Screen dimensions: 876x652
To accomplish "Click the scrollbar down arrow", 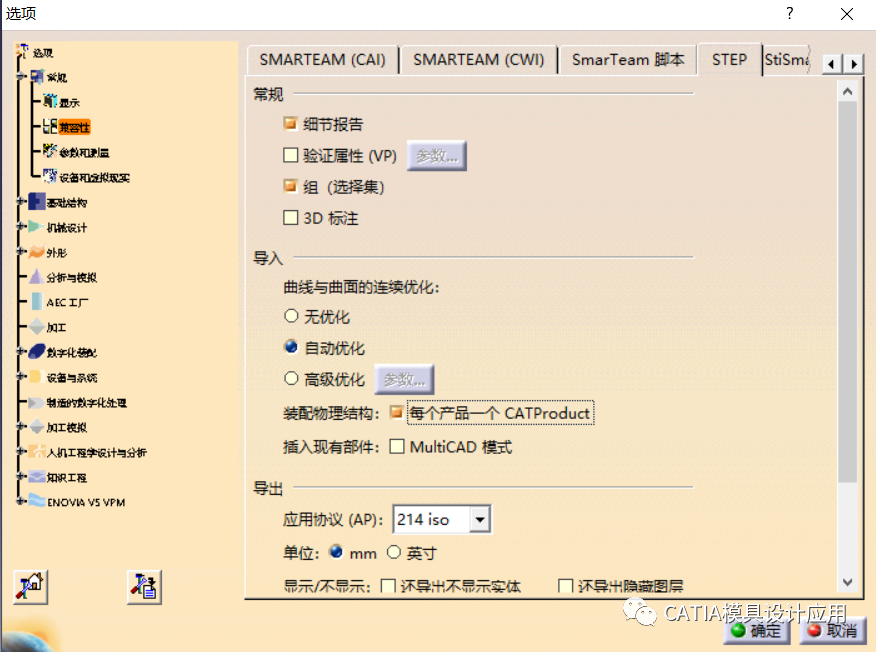I will [848, 582].
